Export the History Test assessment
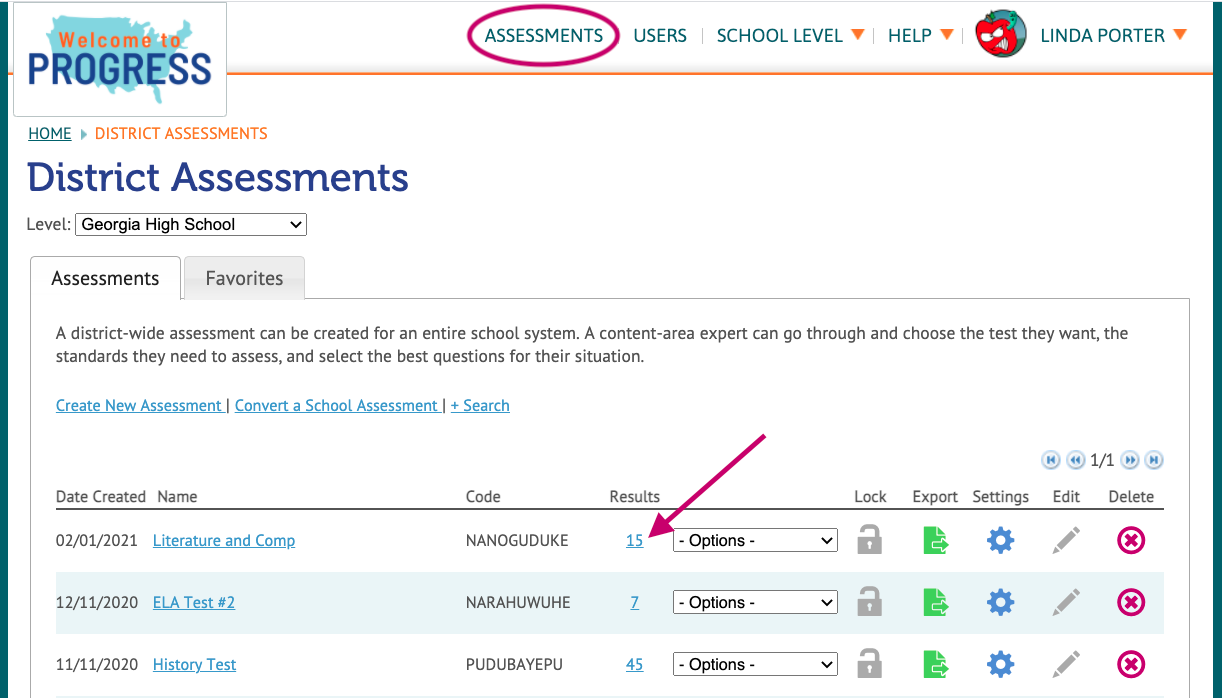The image size is (1222, 698). [x=935, y=664]
